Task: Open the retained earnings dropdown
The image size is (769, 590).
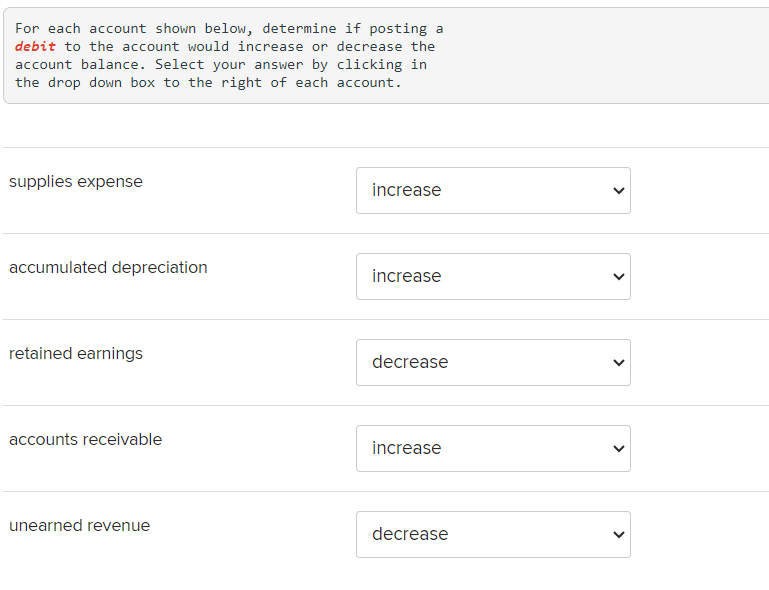Action: click(x=493, y=362)
